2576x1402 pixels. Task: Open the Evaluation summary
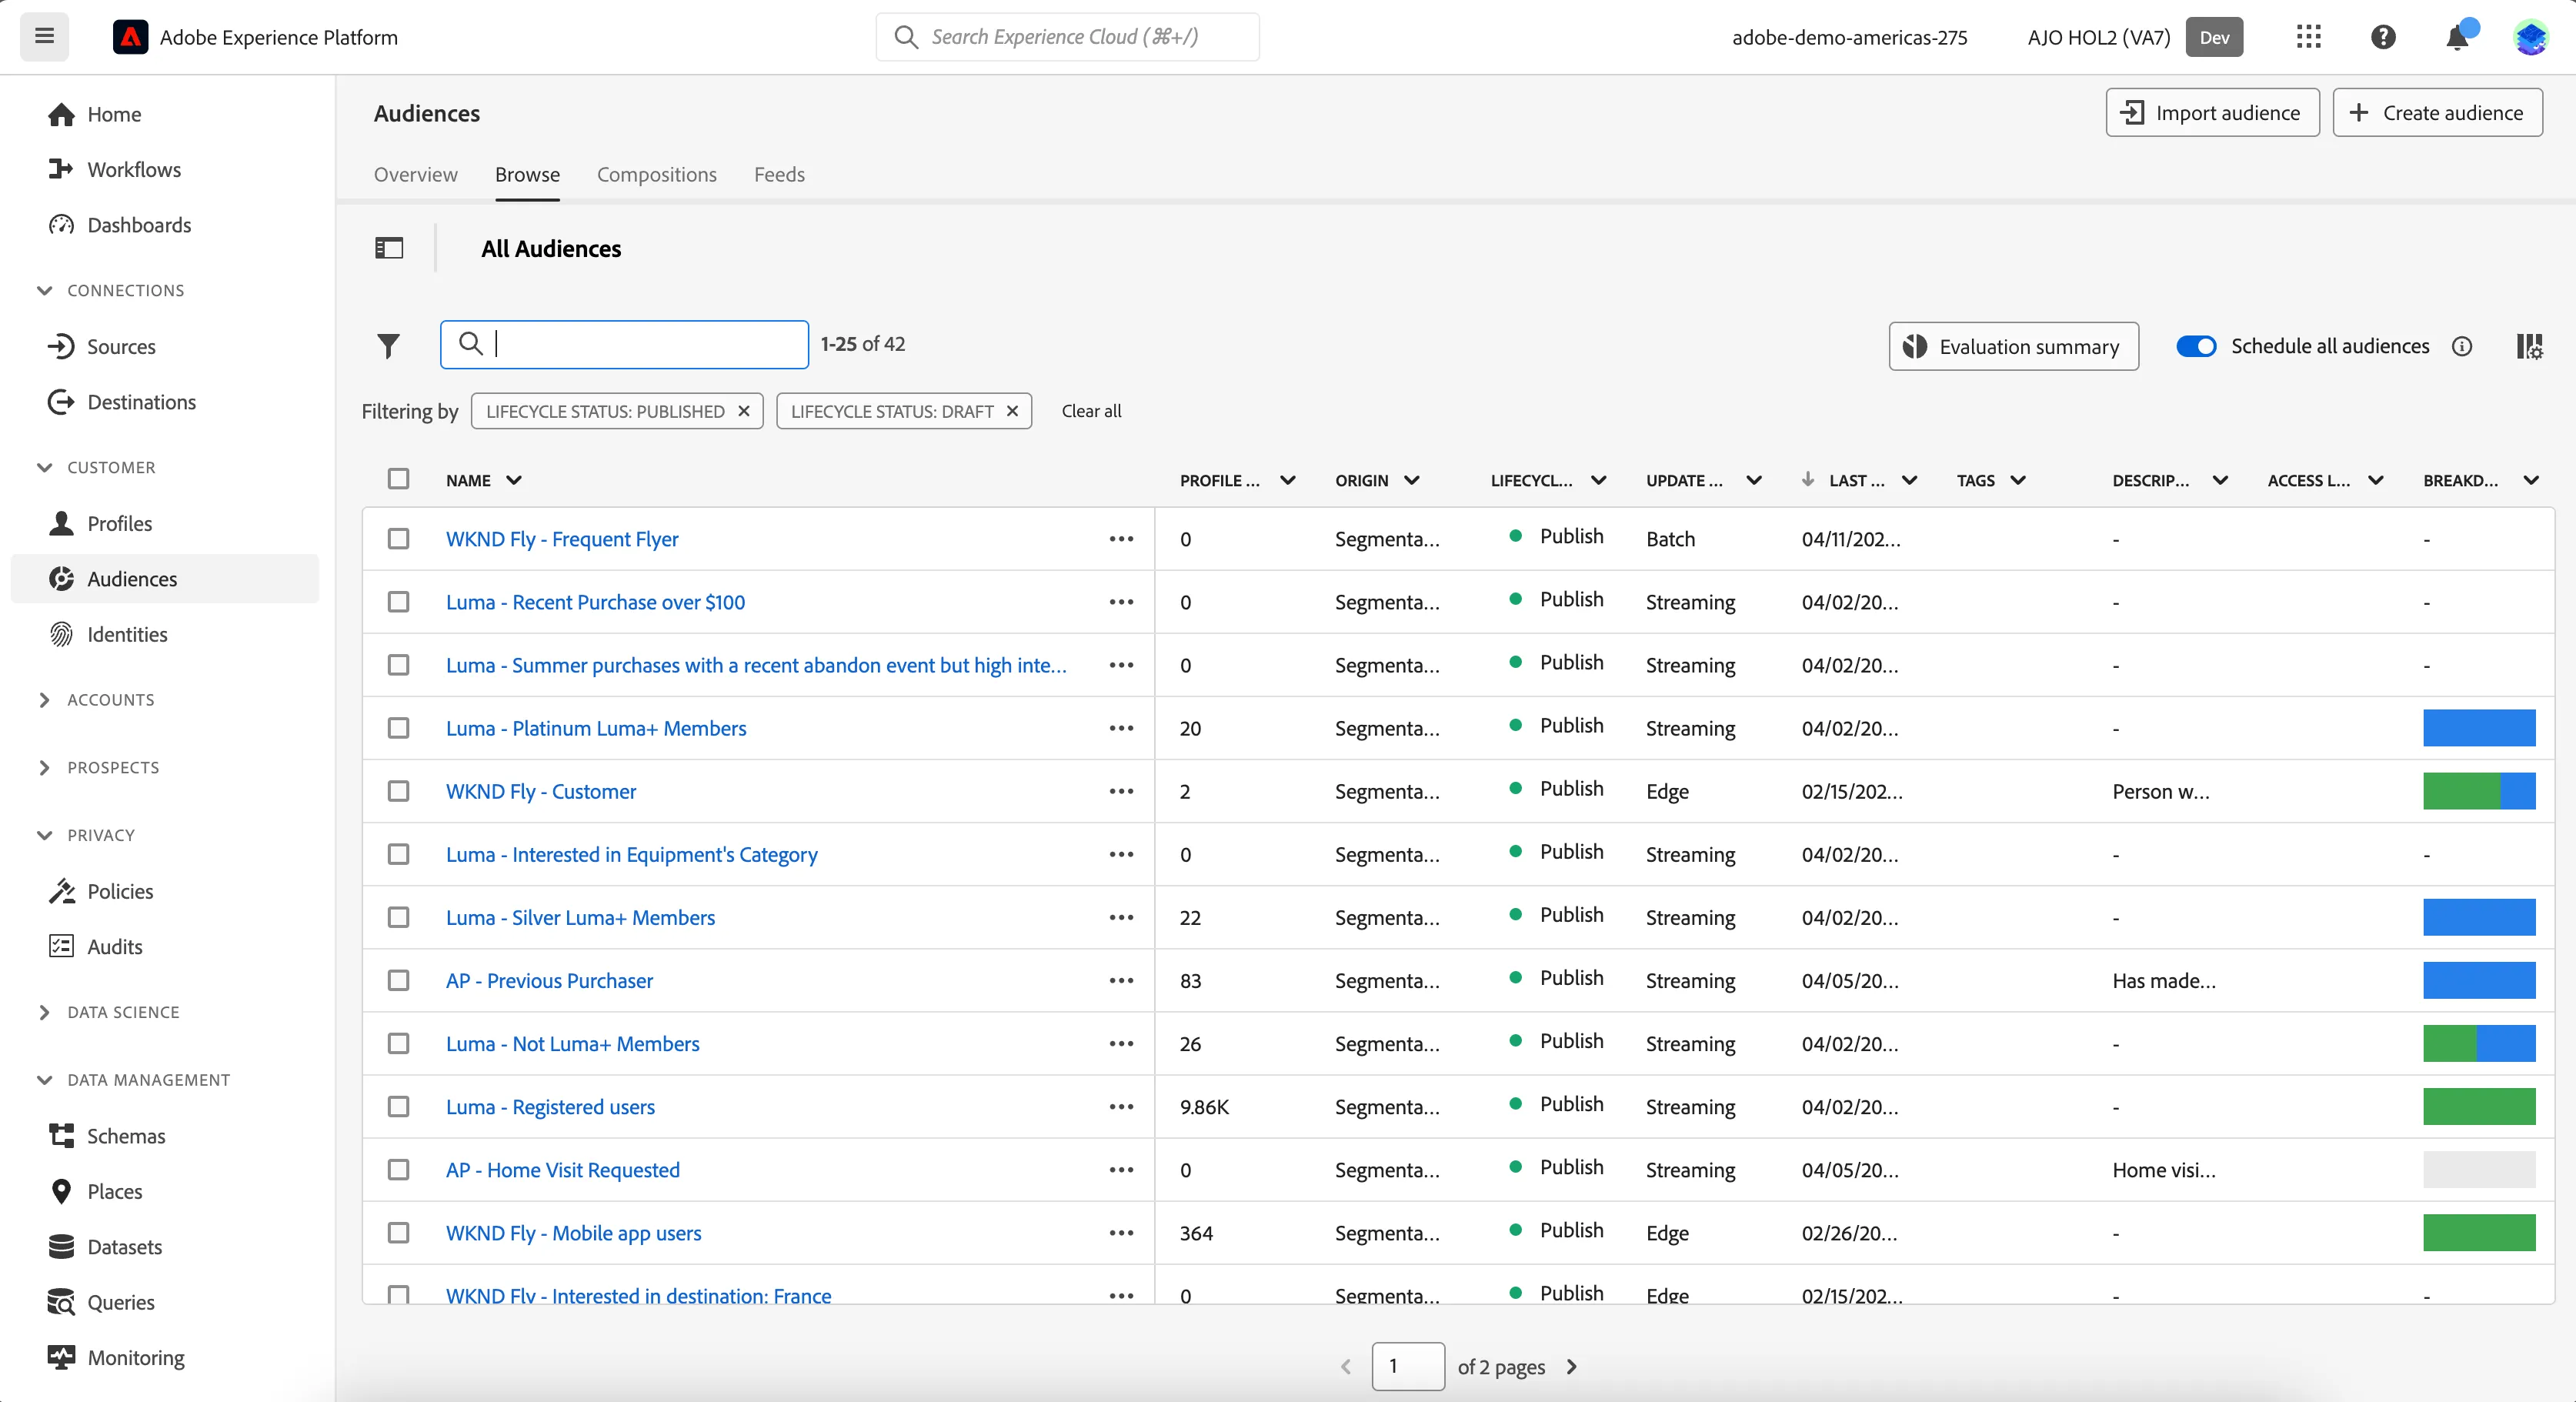click(x=2013, y=346)
